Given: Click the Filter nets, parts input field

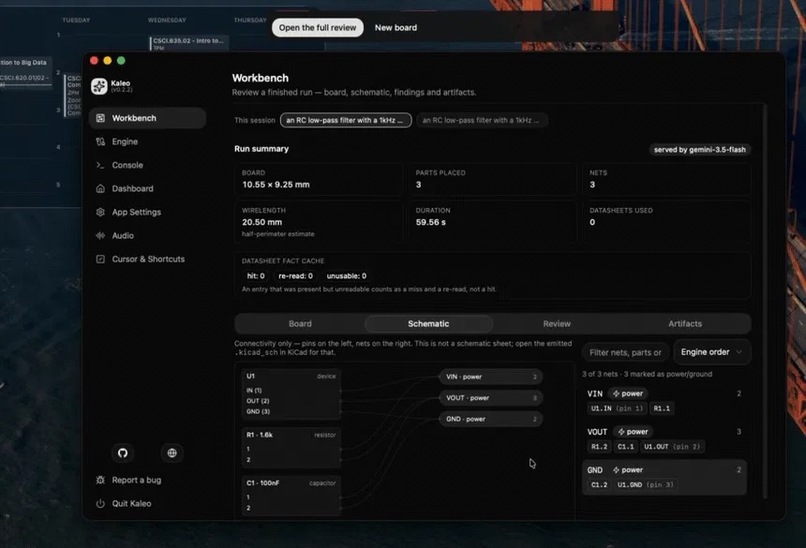Looking at the screenshot, I should (x=625, y=353).
